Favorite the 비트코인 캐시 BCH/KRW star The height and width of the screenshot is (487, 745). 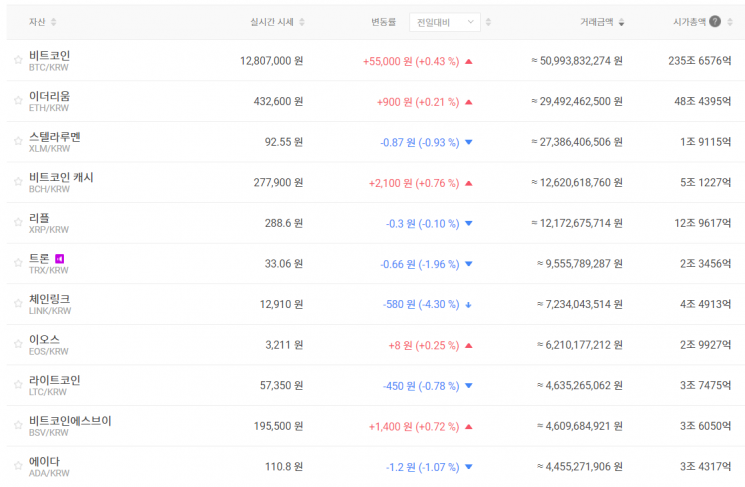(18, 181)
